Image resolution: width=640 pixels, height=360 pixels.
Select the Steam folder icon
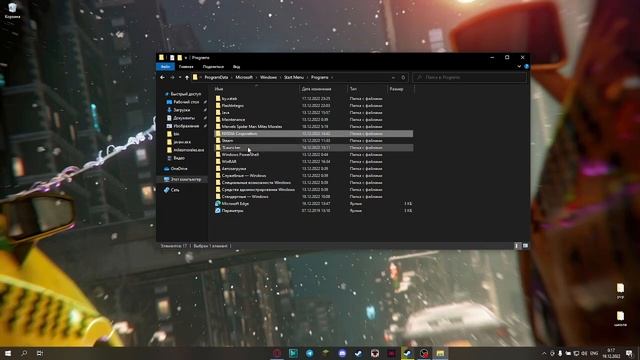(218, 140)
